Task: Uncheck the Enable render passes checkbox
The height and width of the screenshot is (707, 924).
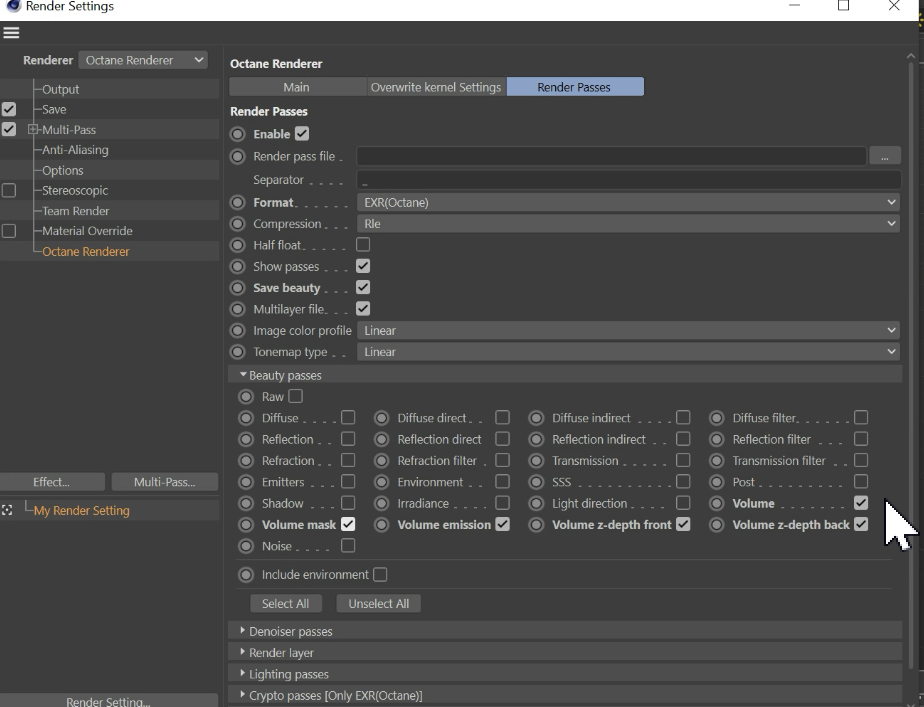Action: click(x=302, y=134)
